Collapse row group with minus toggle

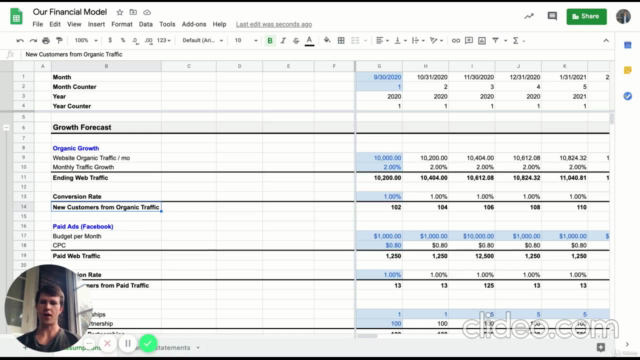pos(6,128)
